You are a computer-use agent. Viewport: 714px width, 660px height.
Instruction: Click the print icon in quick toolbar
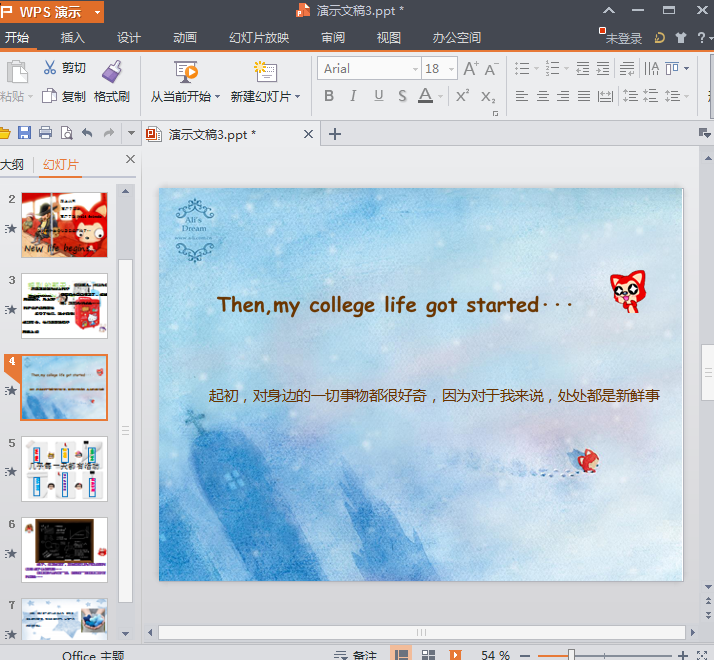pos(46,133)
